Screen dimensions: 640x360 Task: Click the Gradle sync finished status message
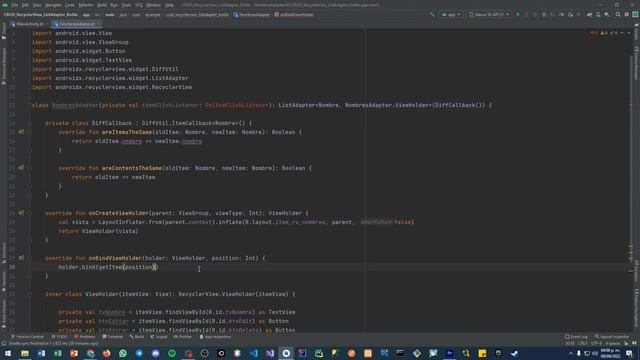pos(53,344)
